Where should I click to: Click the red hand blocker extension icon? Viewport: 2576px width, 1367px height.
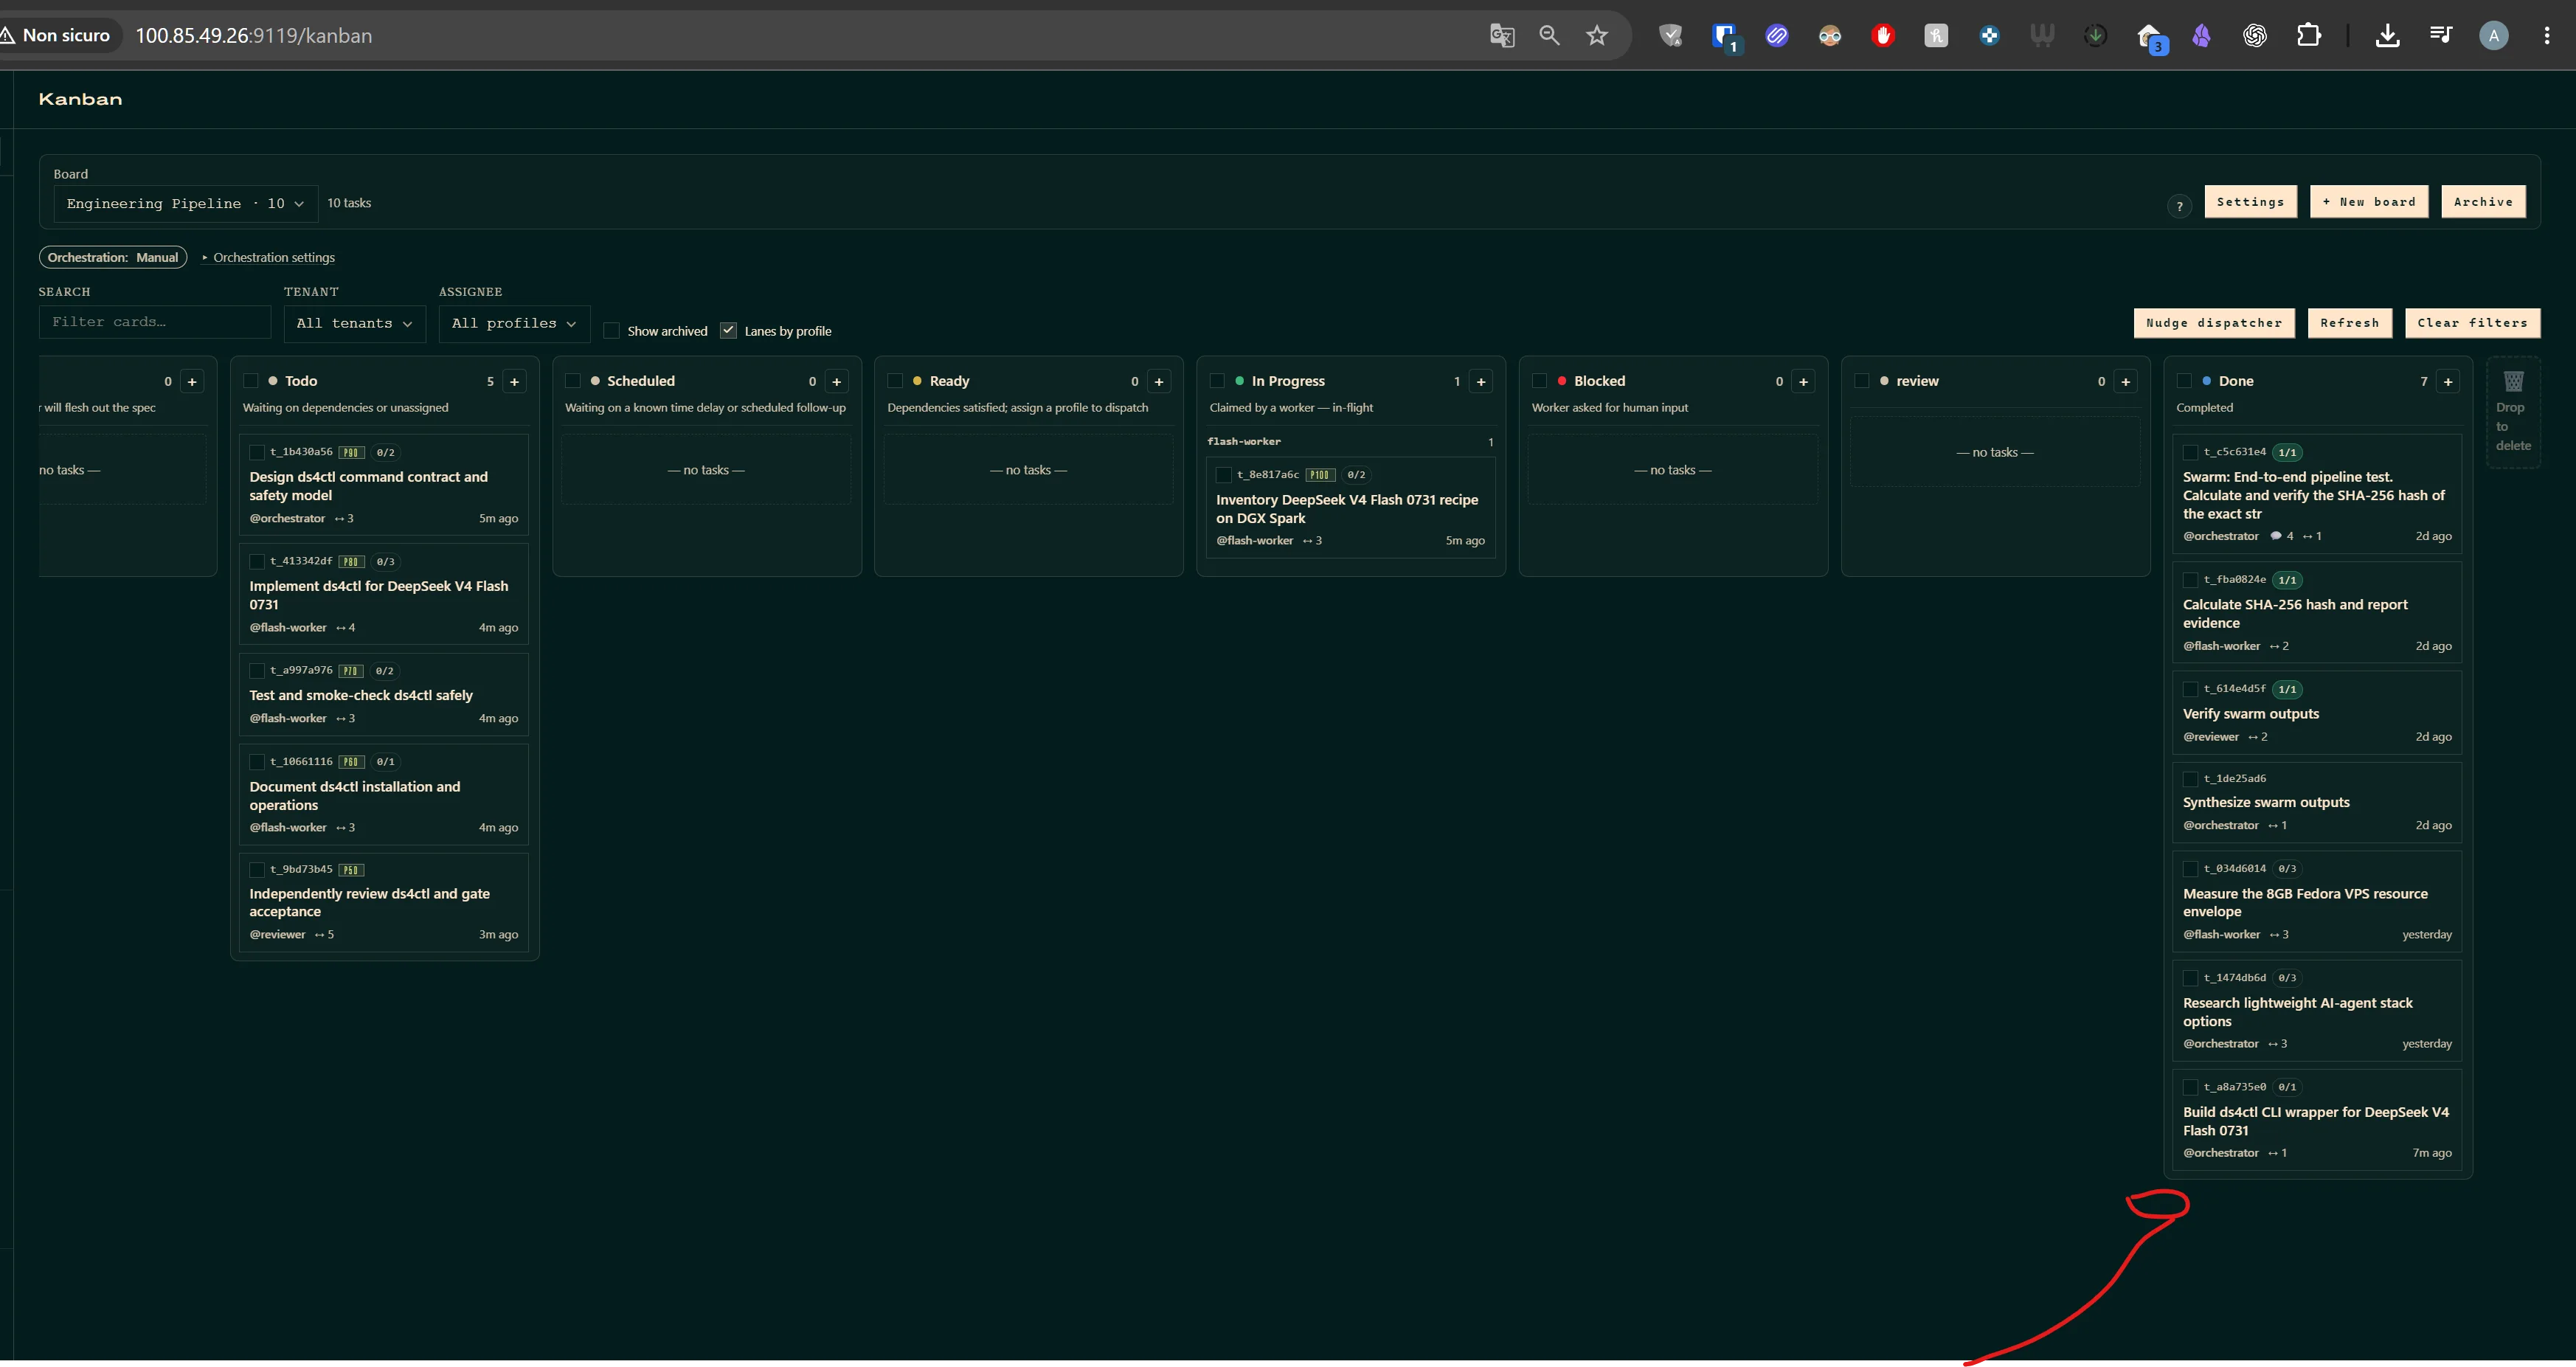click(1883, 36)
